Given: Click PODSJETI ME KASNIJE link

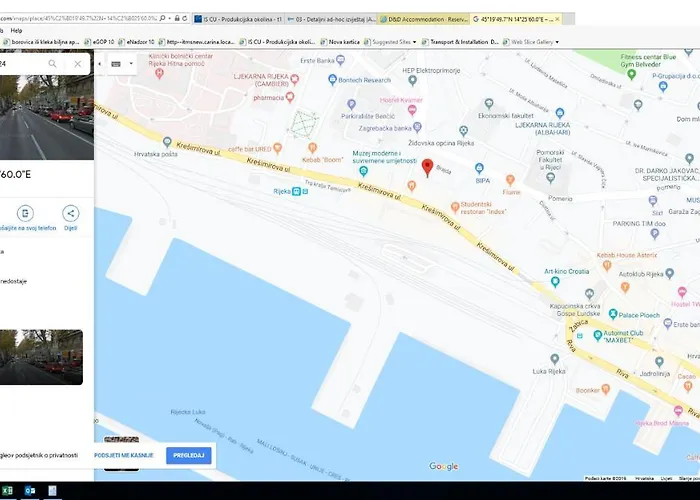Looking at the screenshot, I should 124,455.
